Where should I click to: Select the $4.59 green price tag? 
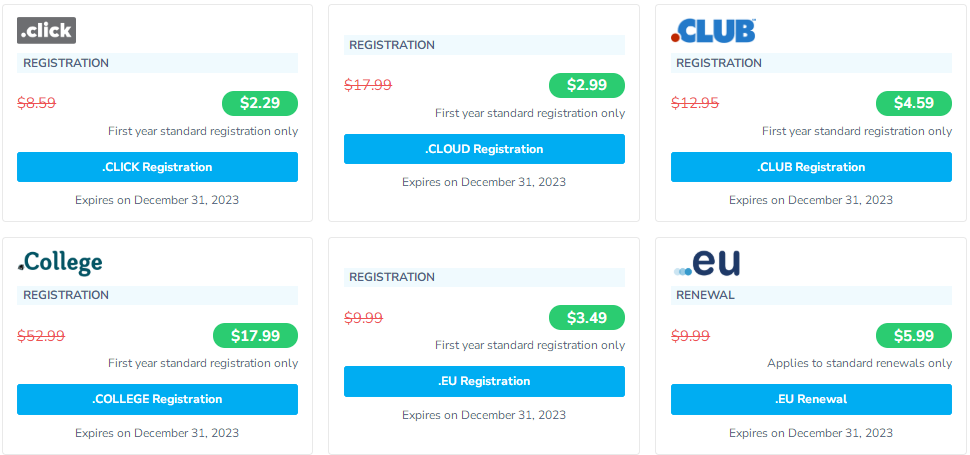(913, 103)
